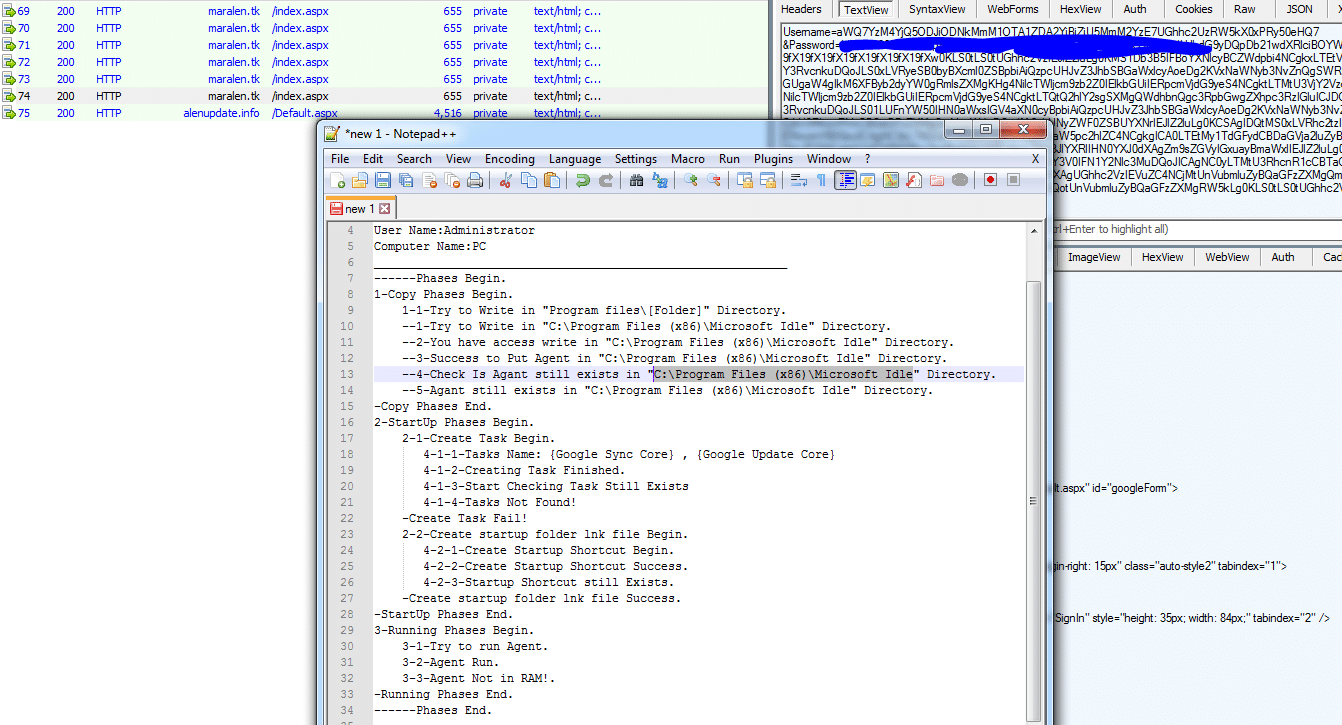Image resolution: width=1342 pixels, height=725 pixels.
Task: Click '/Default.aspx' URL in Fiddler session list
Action: (304, 113)
